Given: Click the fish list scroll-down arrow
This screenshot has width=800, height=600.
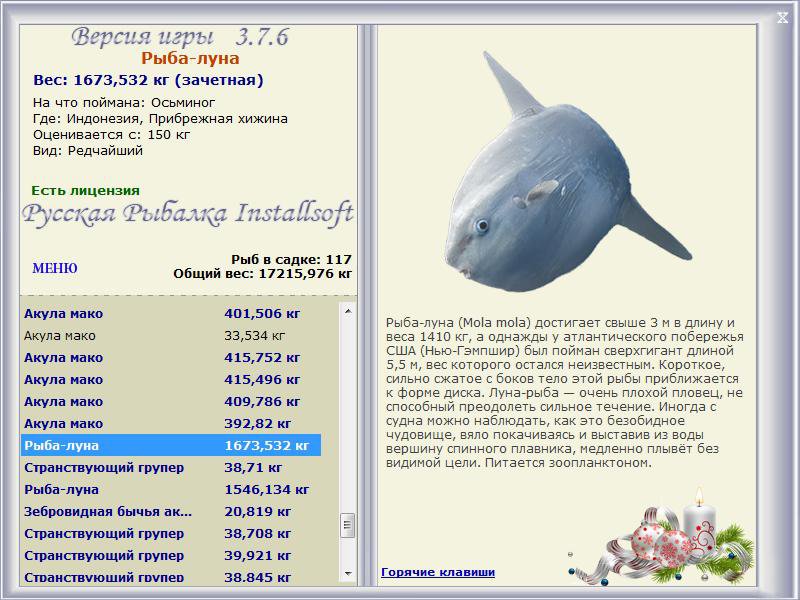Looking at the screenshot, I should 348,573.
